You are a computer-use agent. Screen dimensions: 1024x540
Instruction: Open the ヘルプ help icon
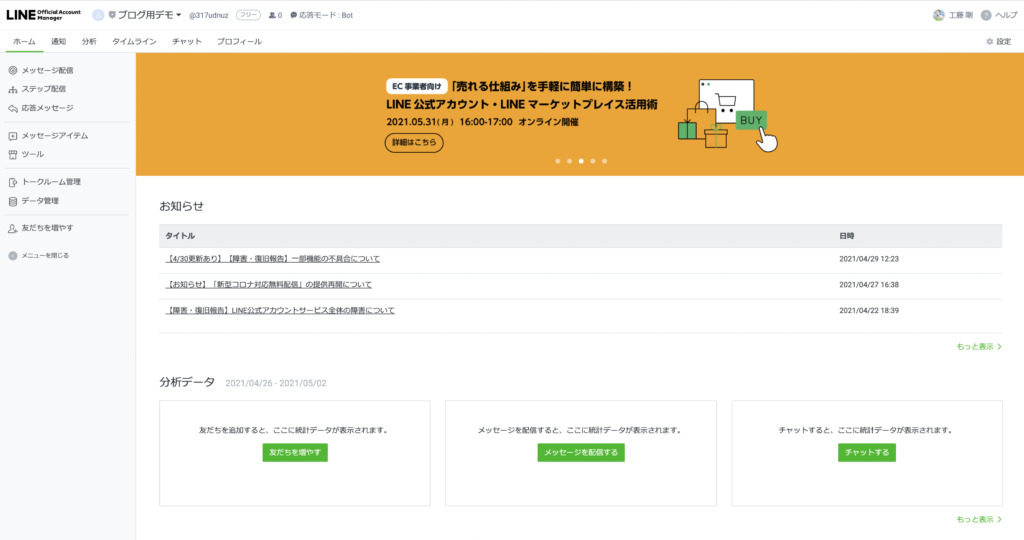point(986,15)
